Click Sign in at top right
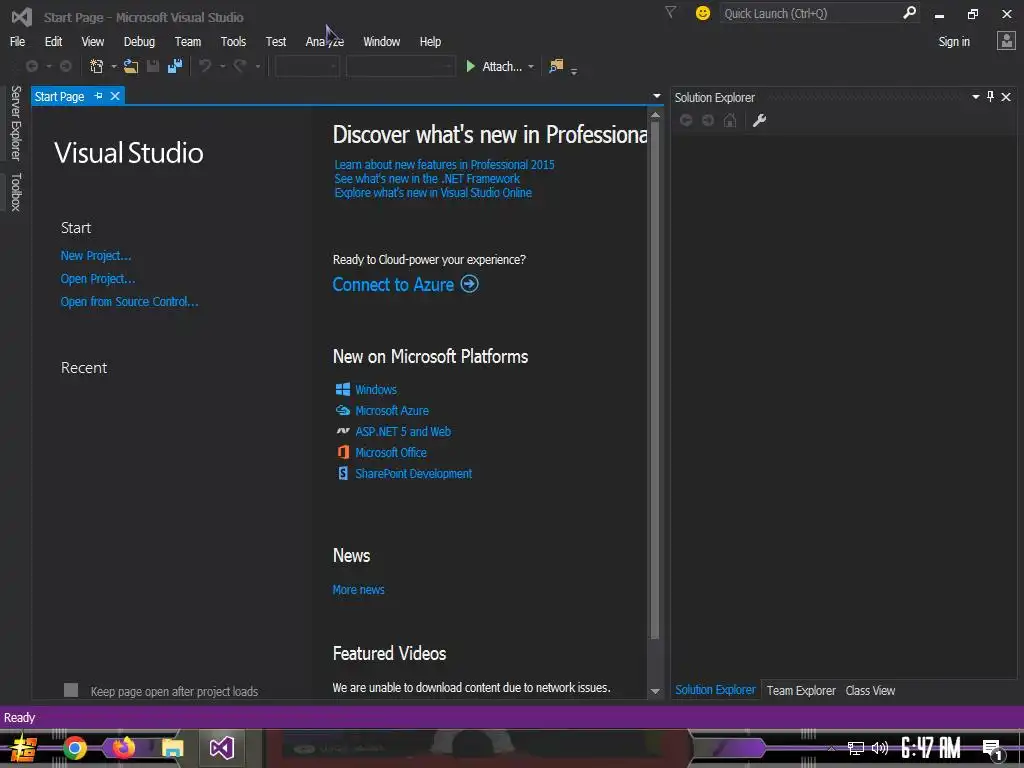This screenshot has width=1024, height=768. [x=953, y=41]
